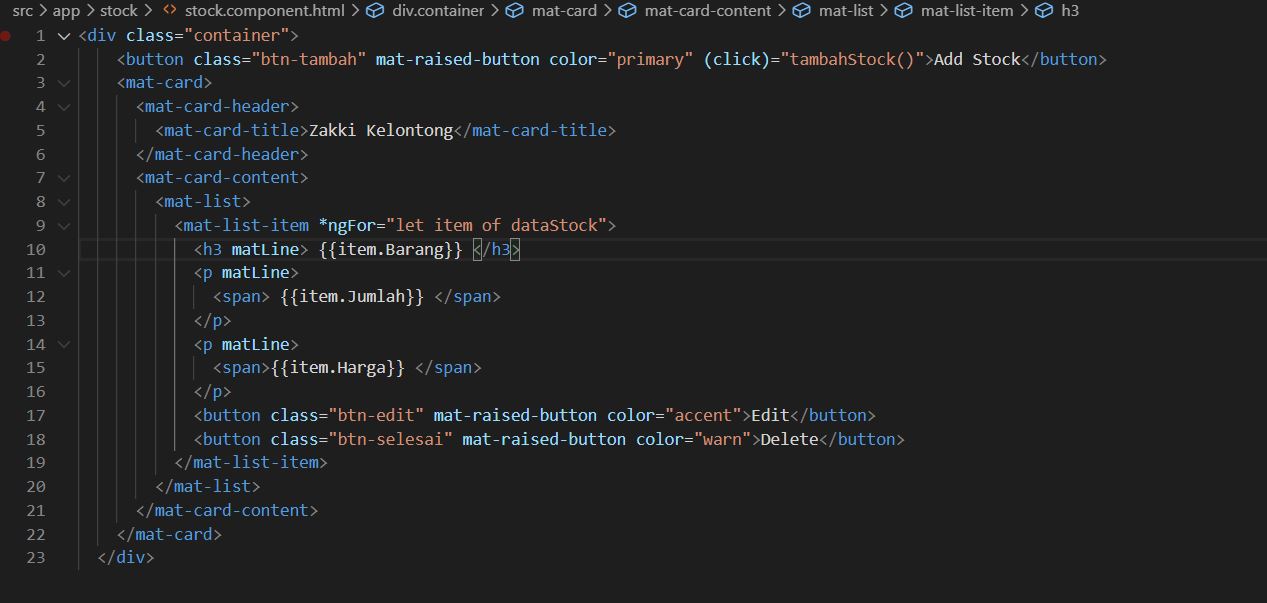The width and height of the screenshot is (1267, 603).
Task: Click the "btn-tambah" class value
Action: [308, 59]
